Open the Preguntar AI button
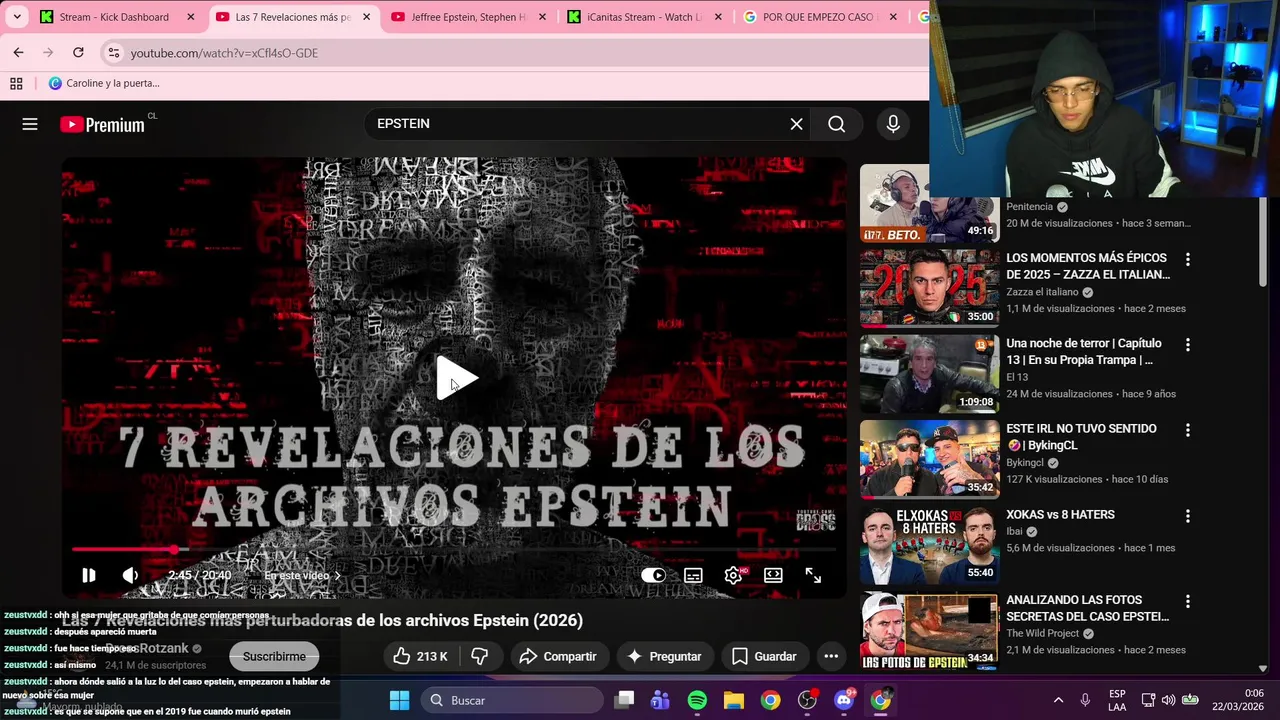Screen dimensions: 1280x720 point(664,656)
